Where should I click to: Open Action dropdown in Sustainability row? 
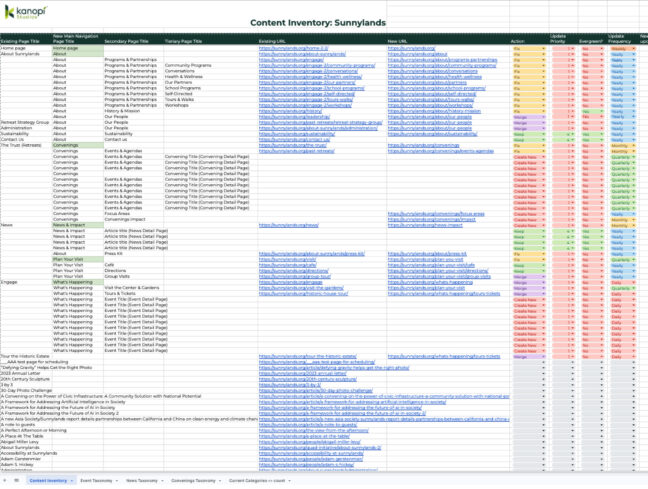coord(543,134)
